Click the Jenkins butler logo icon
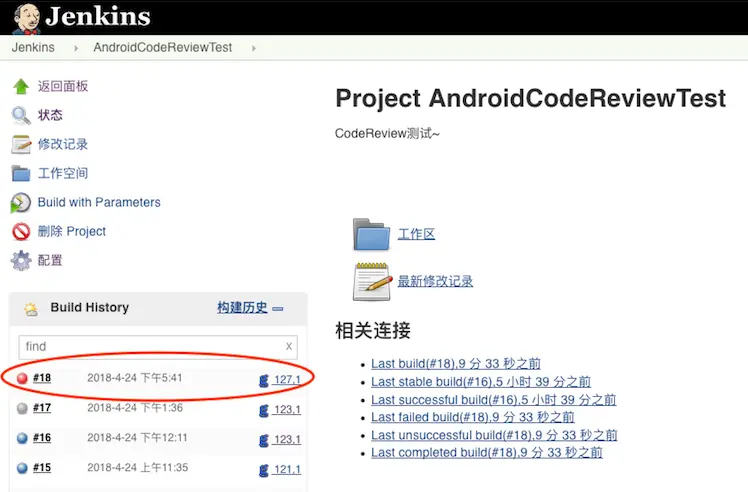 coord(26,19)
